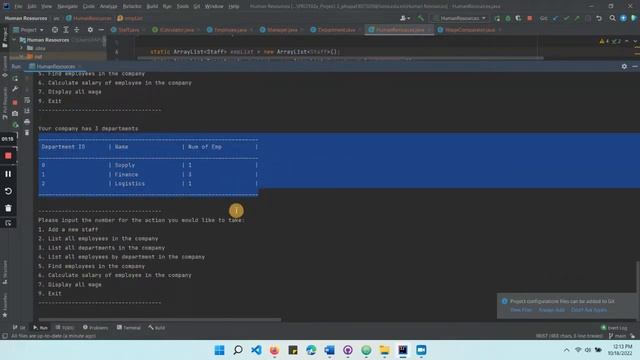Stop the screen recording with red button
The width and height of the screenshot is (640, 360).
coord(8,156)
